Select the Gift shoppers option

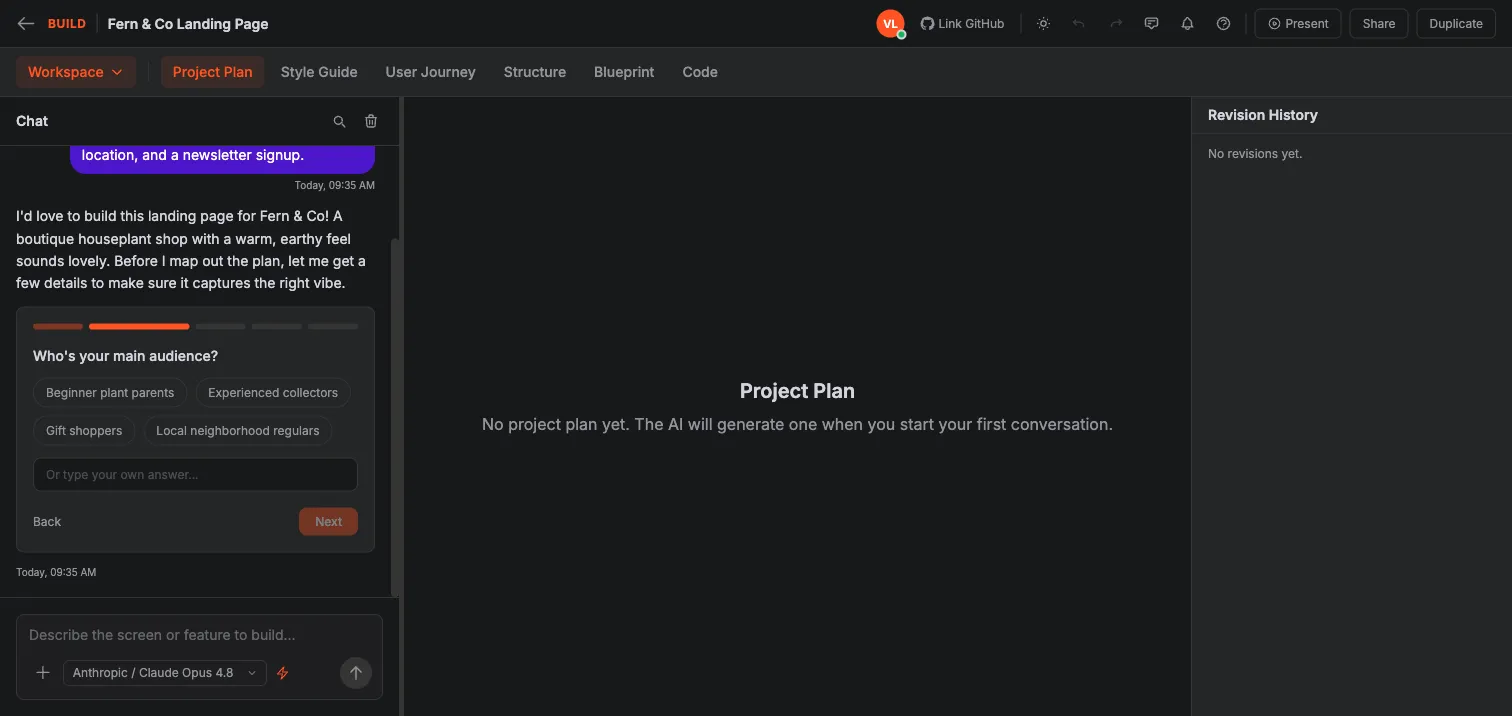click(x=84, y=431)
